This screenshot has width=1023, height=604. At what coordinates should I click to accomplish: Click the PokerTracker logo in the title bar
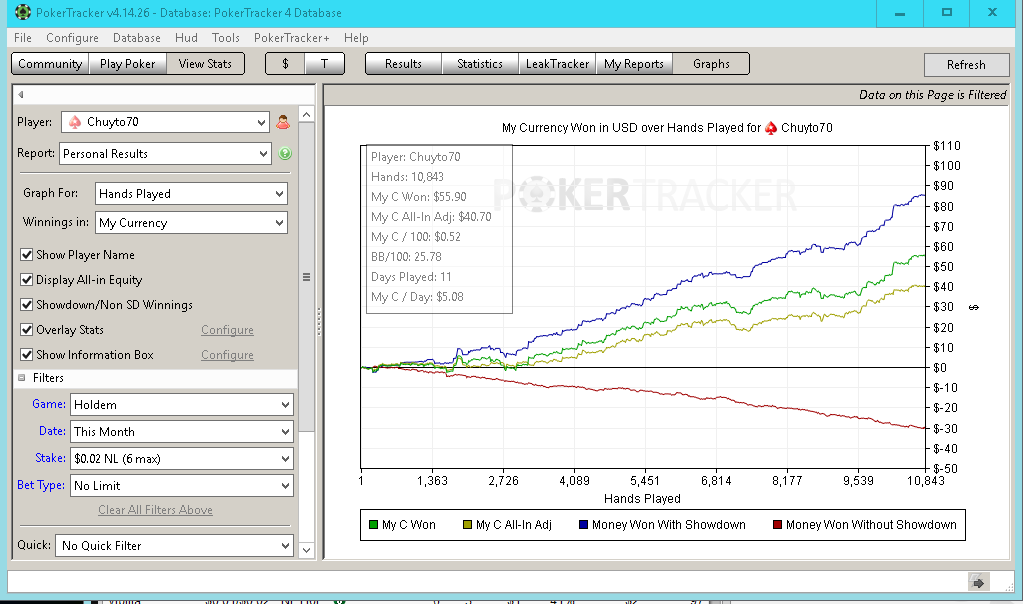[x=23, y=12]
